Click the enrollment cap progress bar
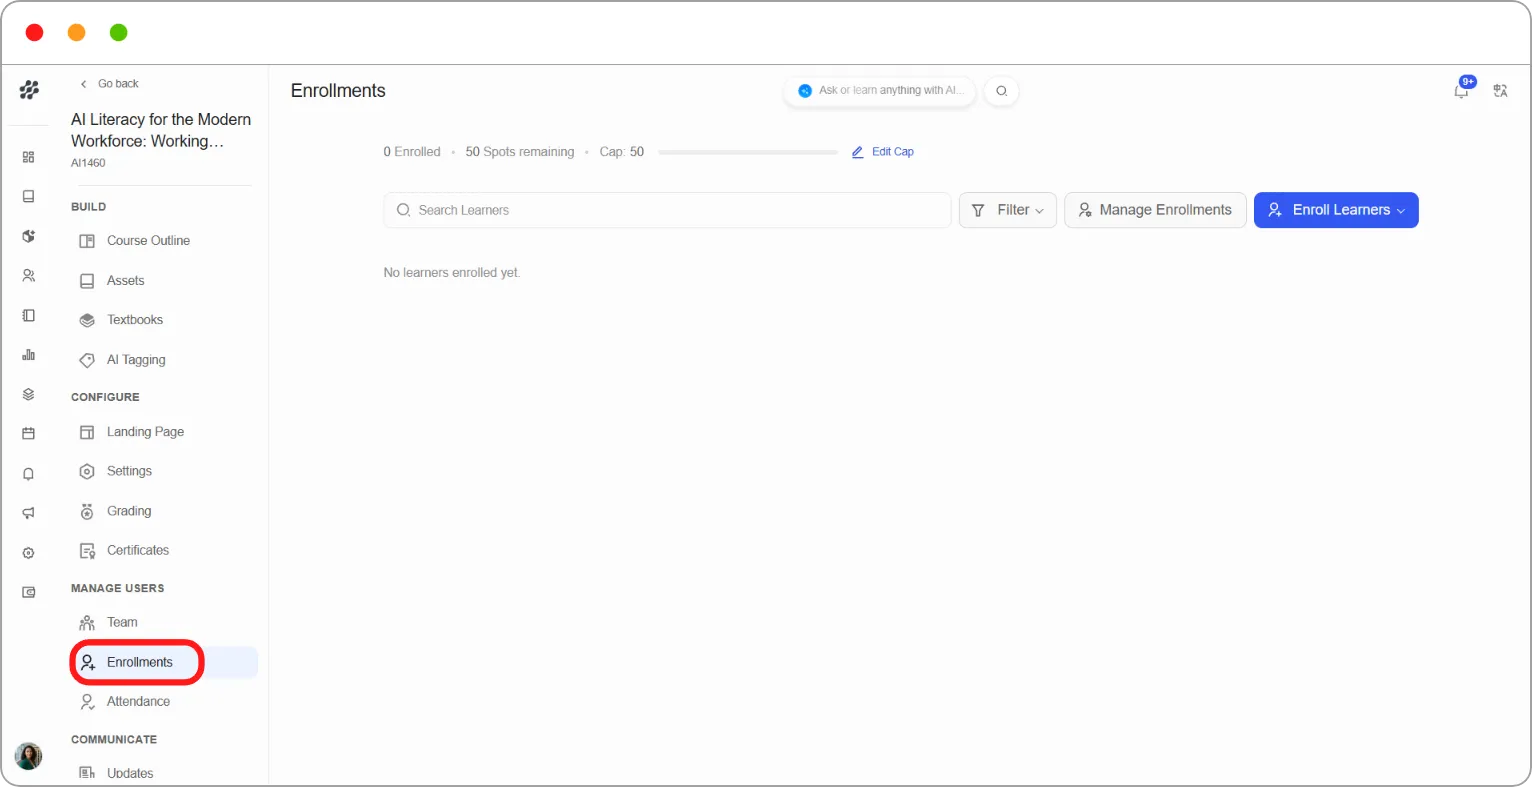 click(x=748, y=152)
